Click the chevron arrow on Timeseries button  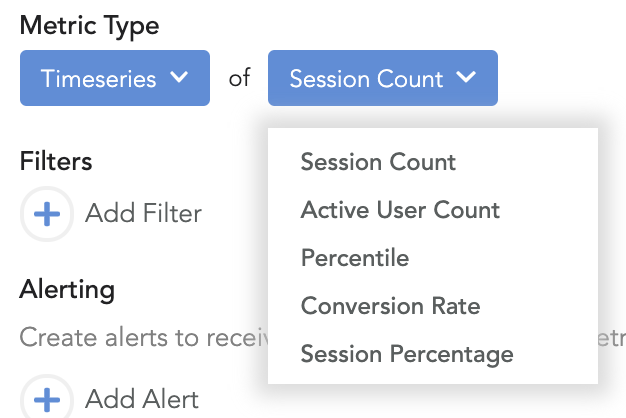pyautogui.click(x=179, y=77)
